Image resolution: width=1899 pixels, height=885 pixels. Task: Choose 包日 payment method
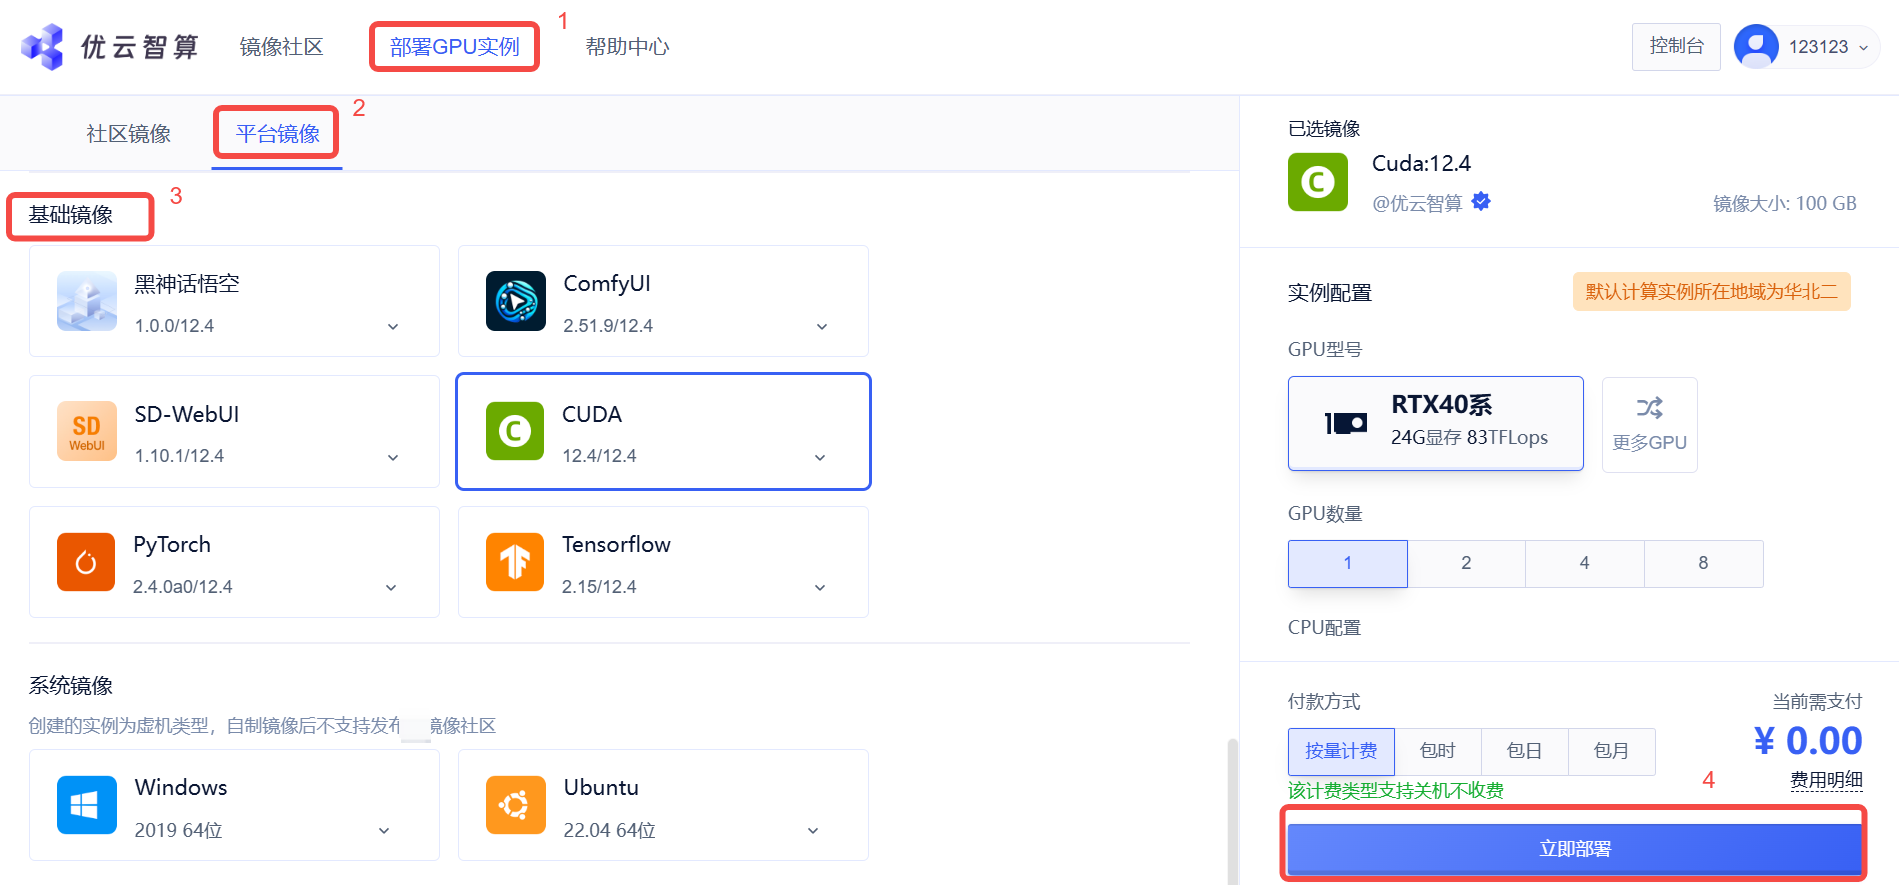(1524, 751)
